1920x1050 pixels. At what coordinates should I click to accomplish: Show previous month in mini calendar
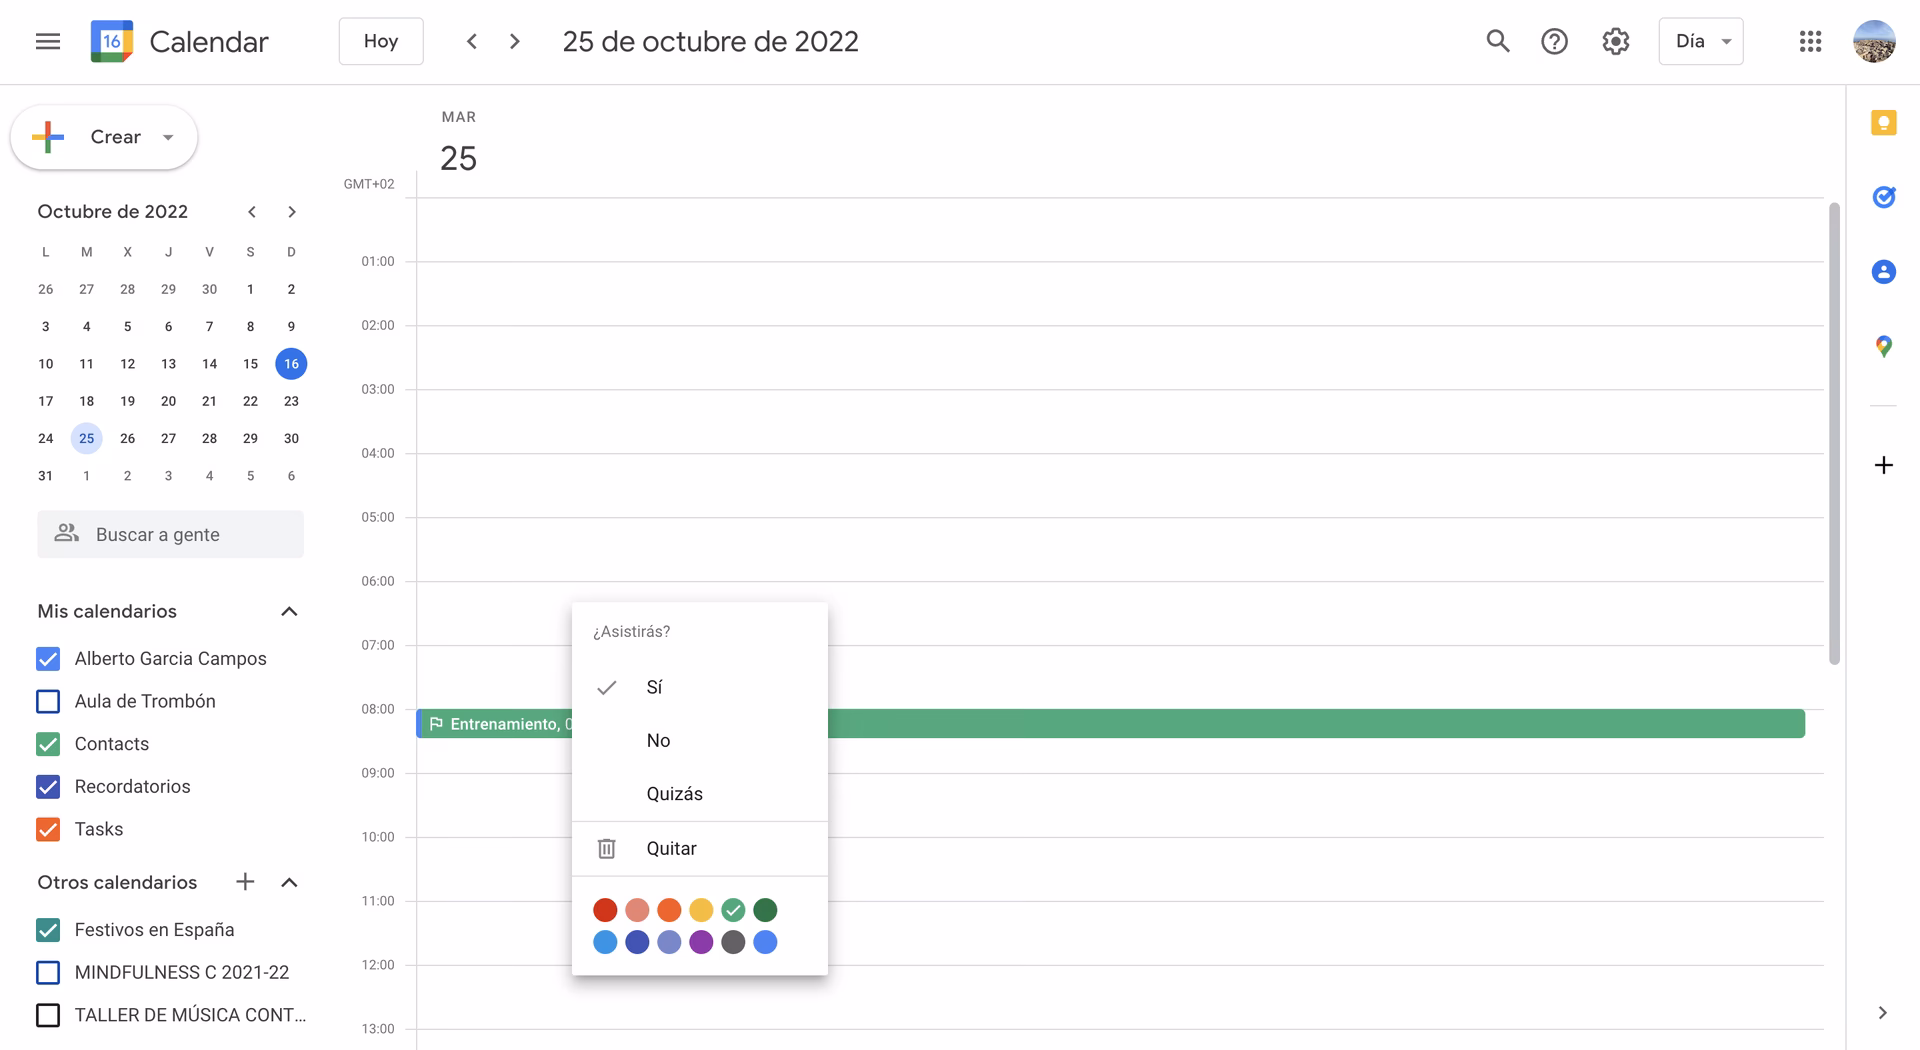252,212
